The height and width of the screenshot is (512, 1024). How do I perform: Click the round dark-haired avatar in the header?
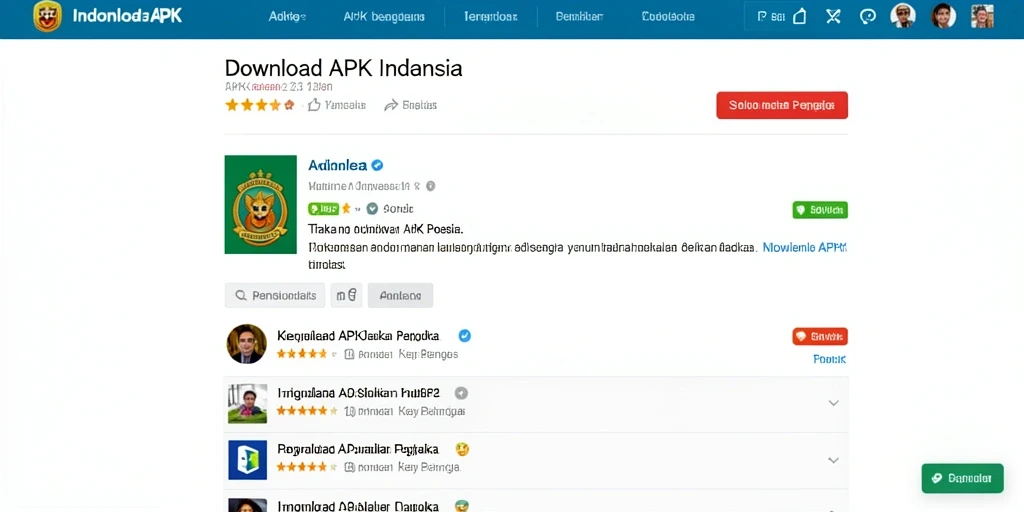[x=943, y=16]
